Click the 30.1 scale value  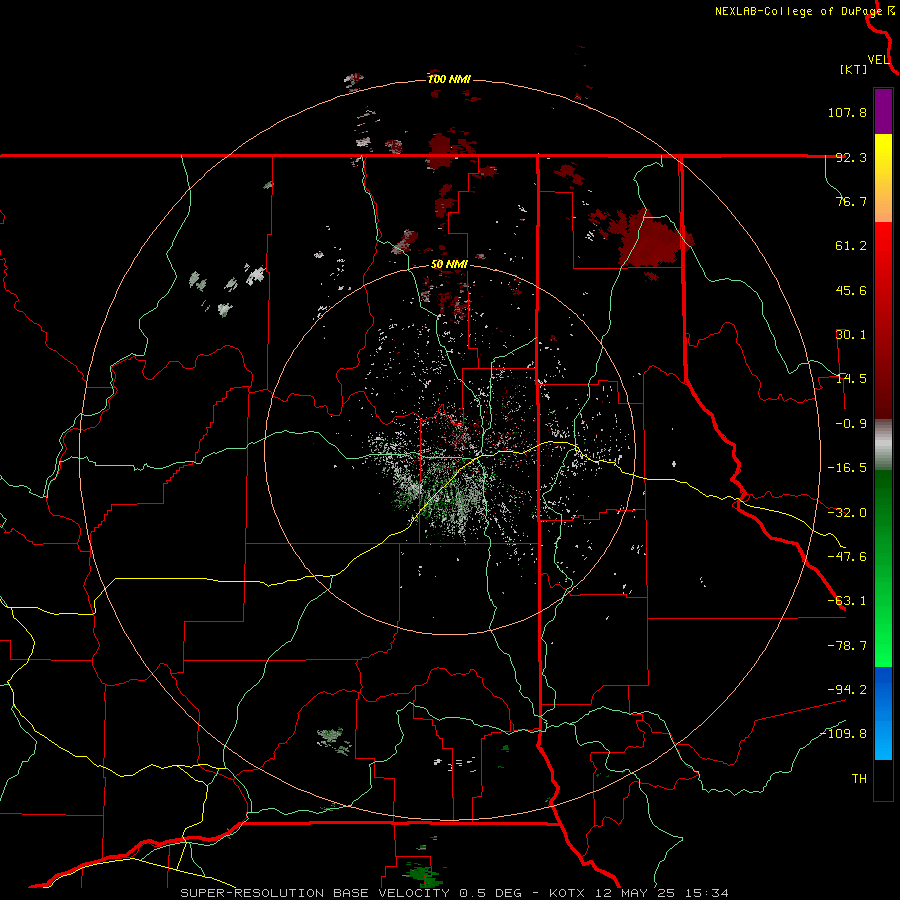[851, 335]
